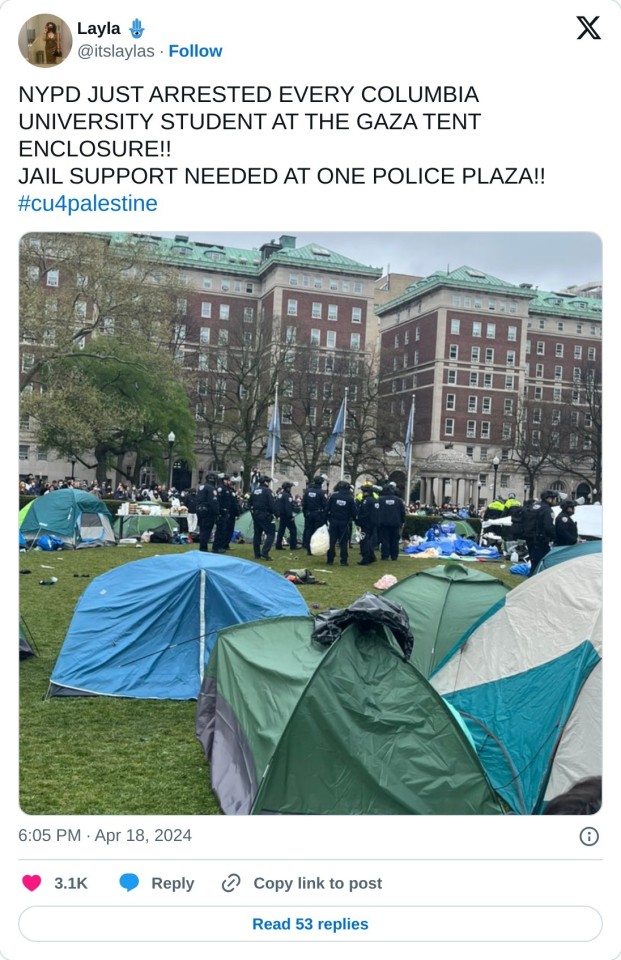The width and height of the screenshot is (621, 960).
Task: Like the post with the heart icon
Action: [32, 883]
